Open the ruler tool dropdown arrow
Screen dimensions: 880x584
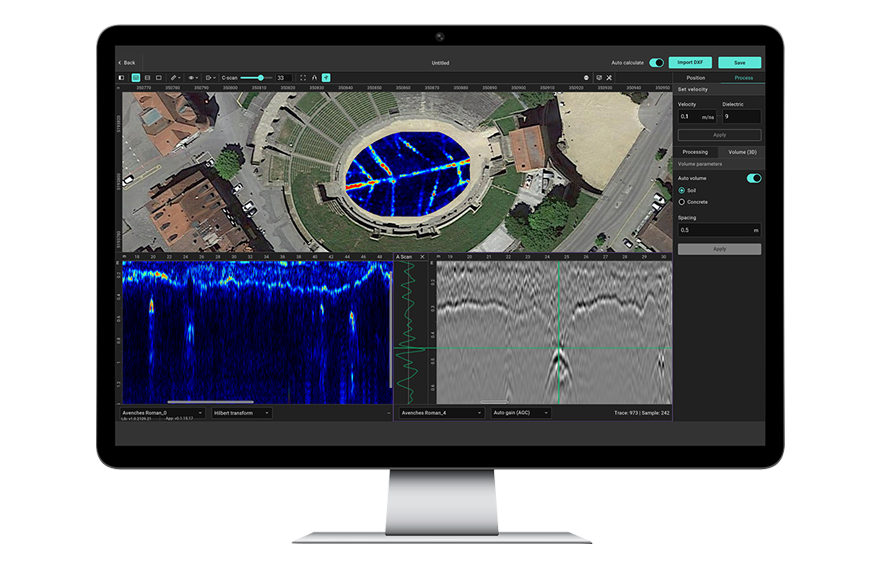[x=180, y=78]
